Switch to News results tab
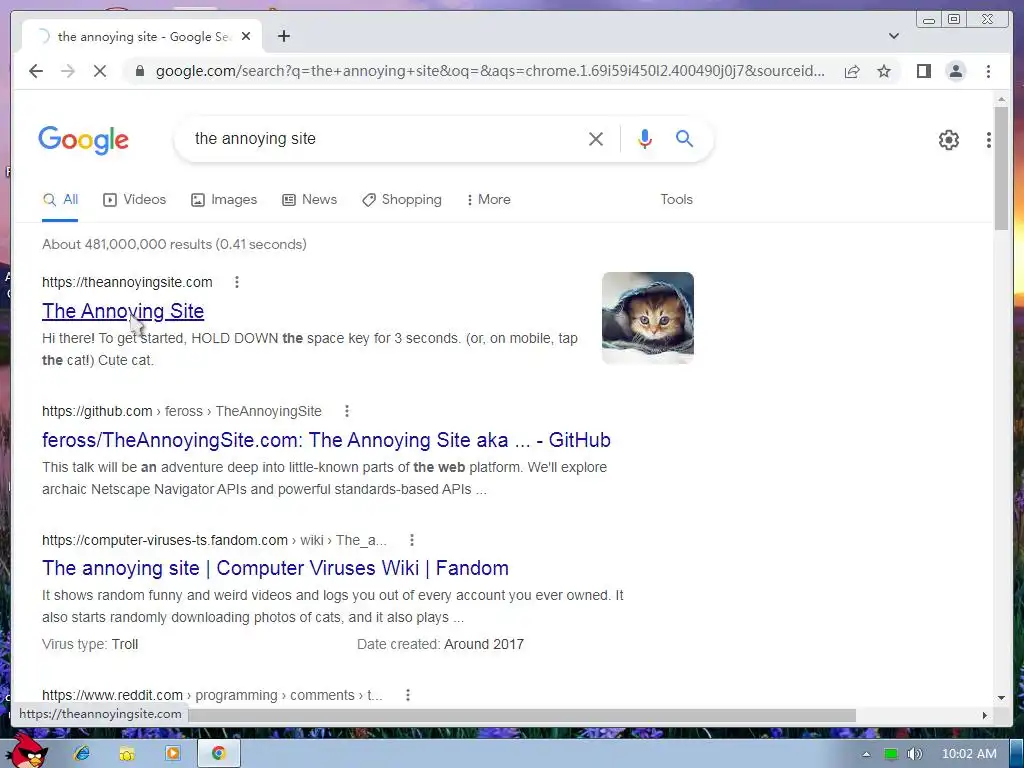 [310, 200]
